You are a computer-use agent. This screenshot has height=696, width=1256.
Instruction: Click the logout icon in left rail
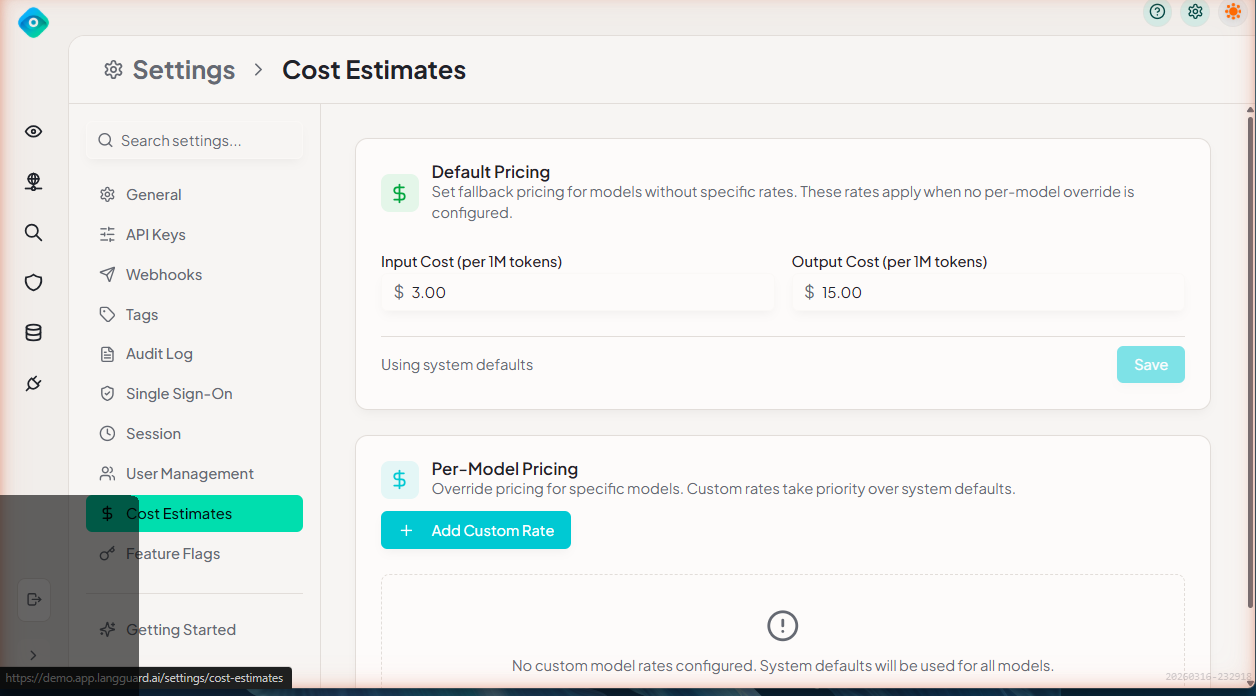click(34, 600)
